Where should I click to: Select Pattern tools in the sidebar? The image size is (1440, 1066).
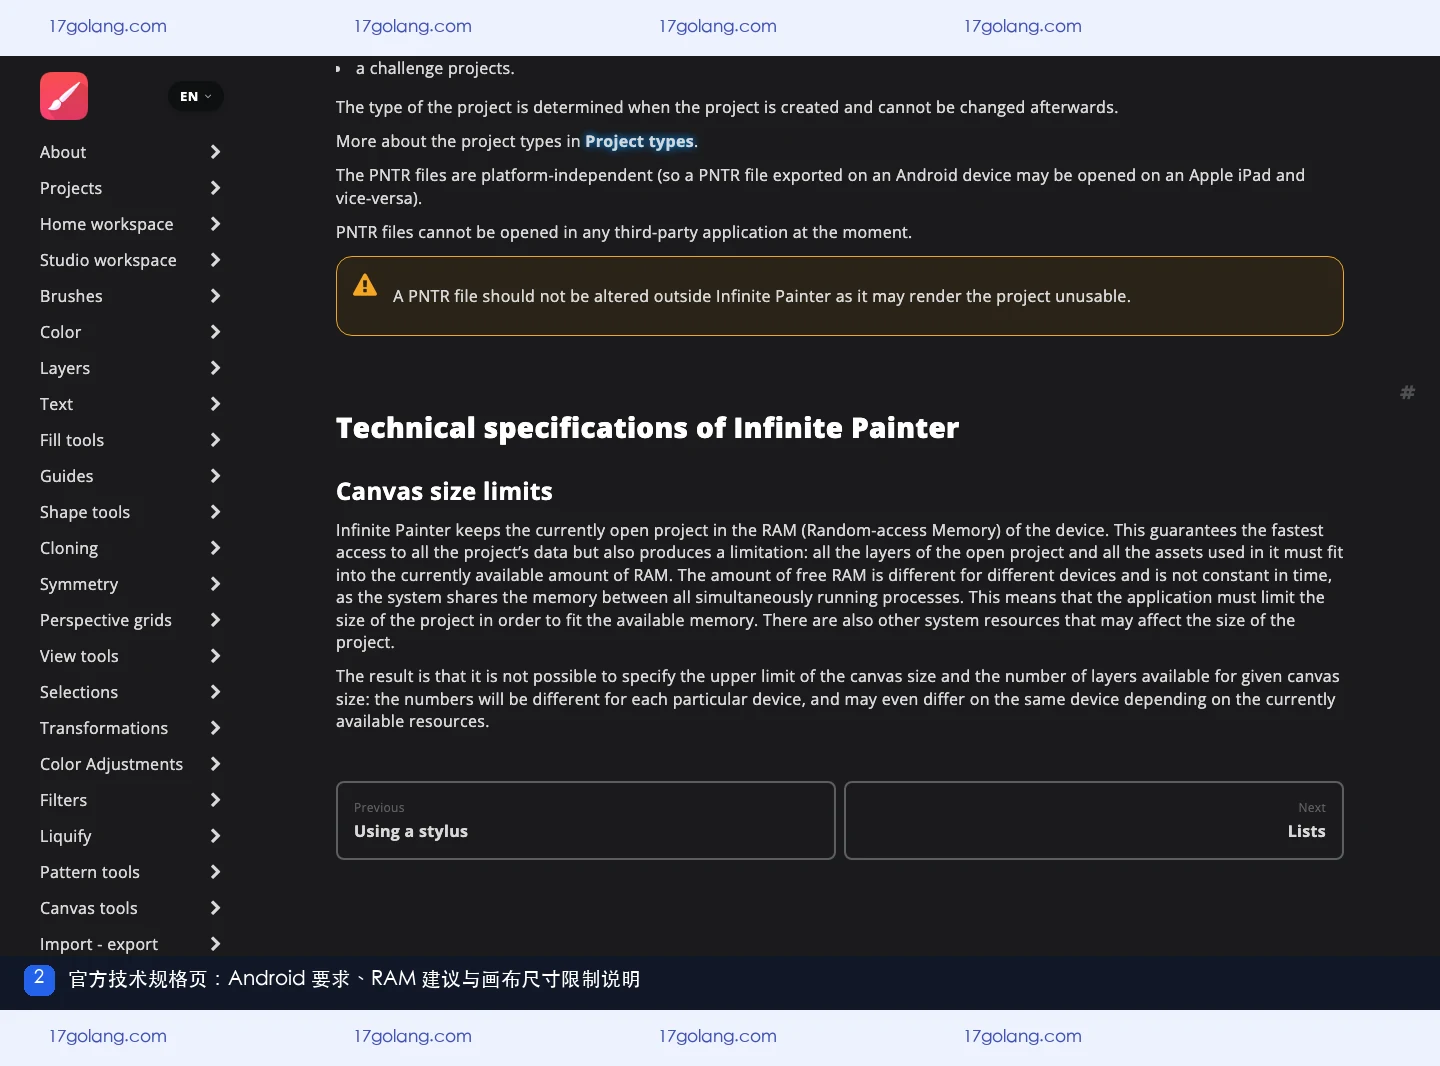[x=90, y=872]
